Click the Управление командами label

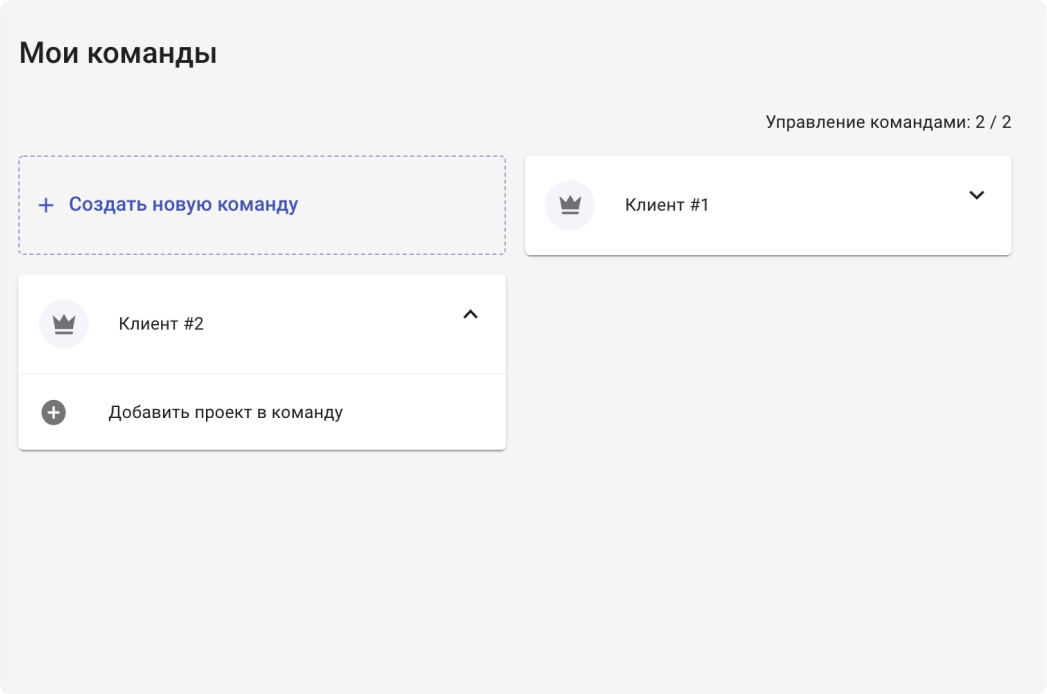(x=867, y=122)
